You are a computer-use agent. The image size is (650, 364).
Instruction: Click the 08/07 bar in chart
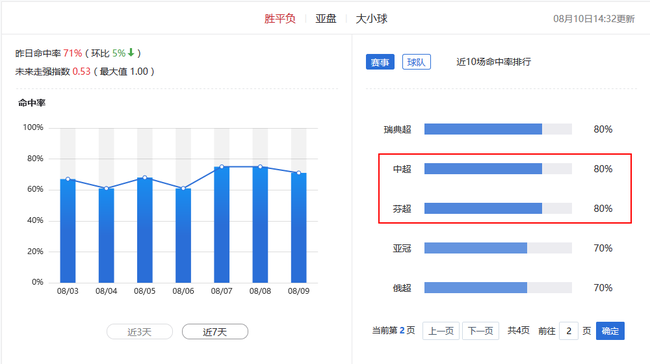(x=222, y=225)
